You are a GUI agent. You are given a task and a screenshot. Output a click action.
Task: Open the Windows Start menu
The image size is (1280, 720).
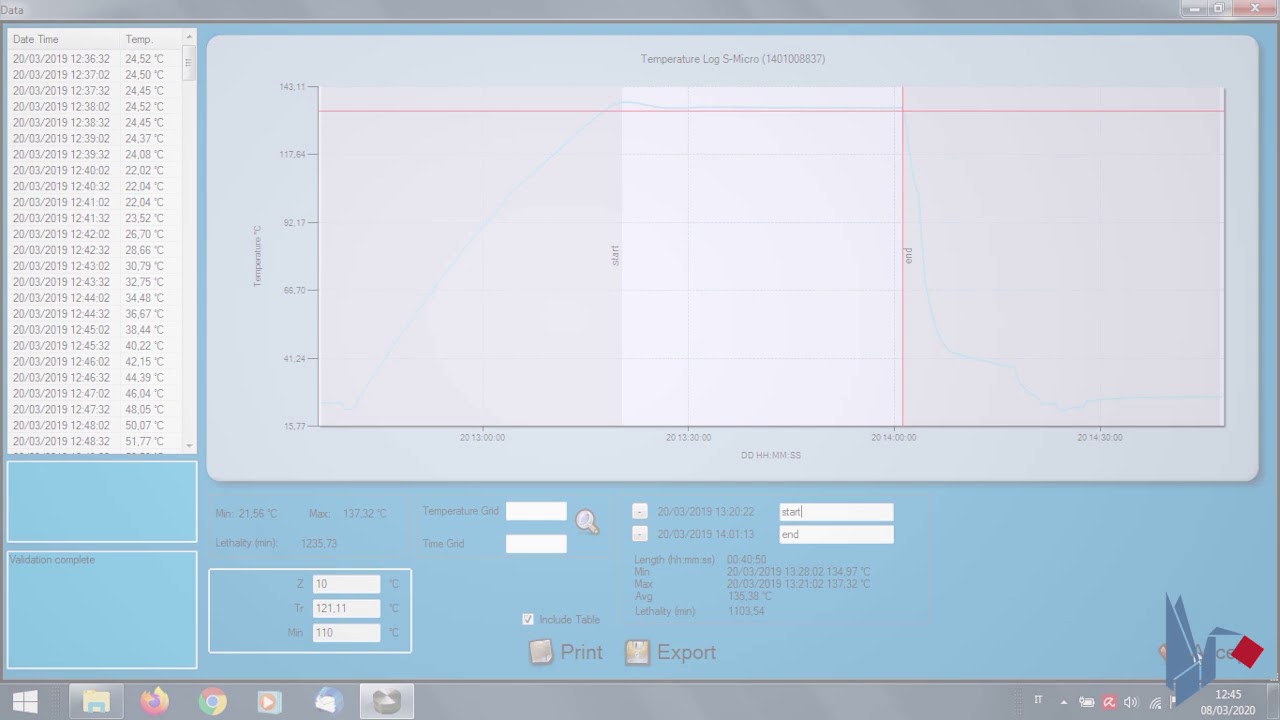point(25,702)
